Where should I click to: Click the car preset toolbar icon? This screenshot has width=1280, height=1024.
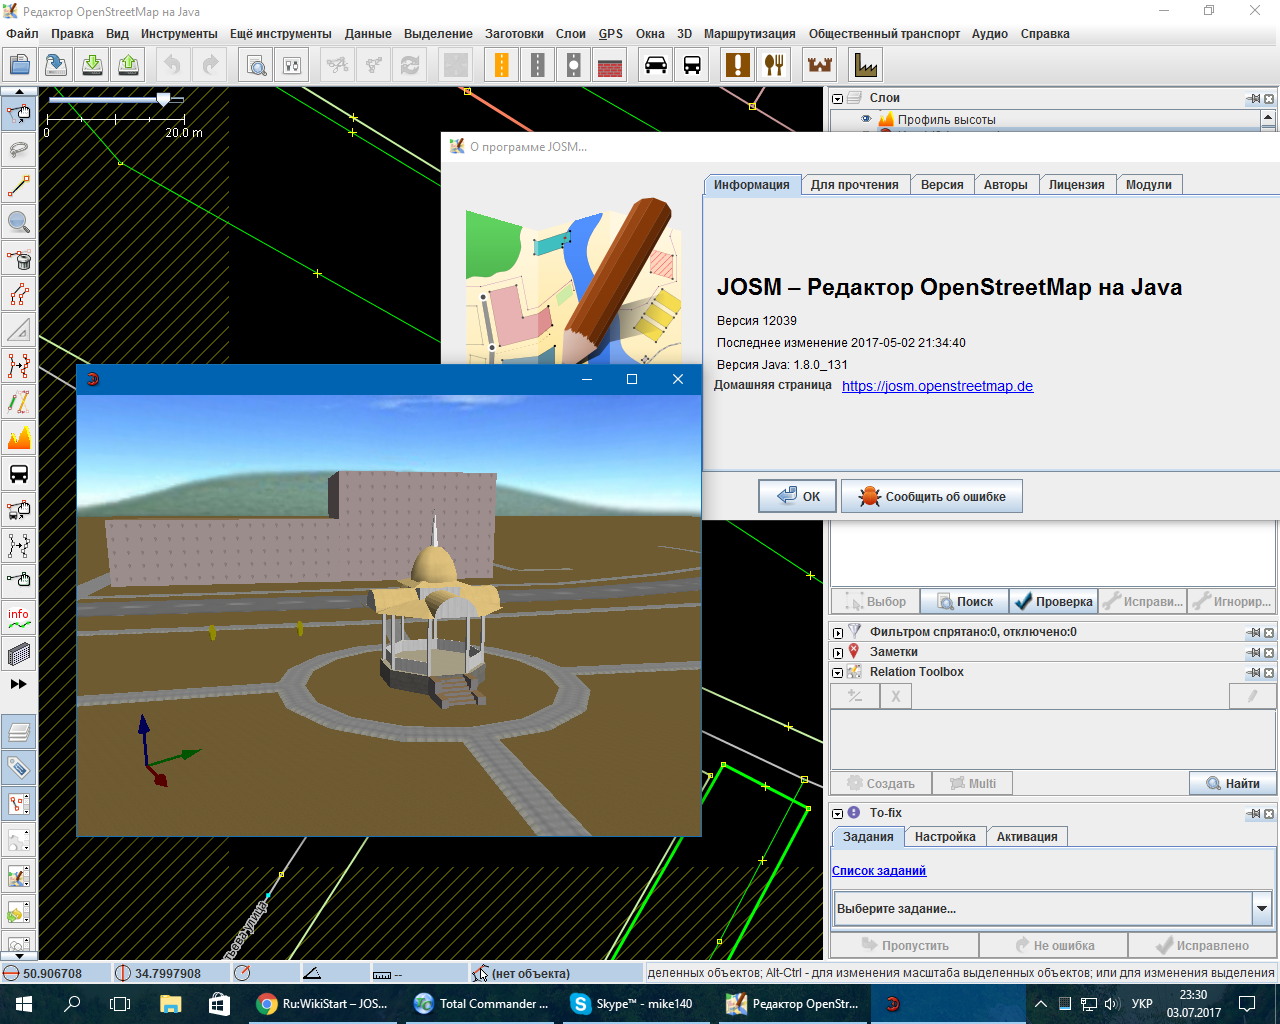[656, 66]
